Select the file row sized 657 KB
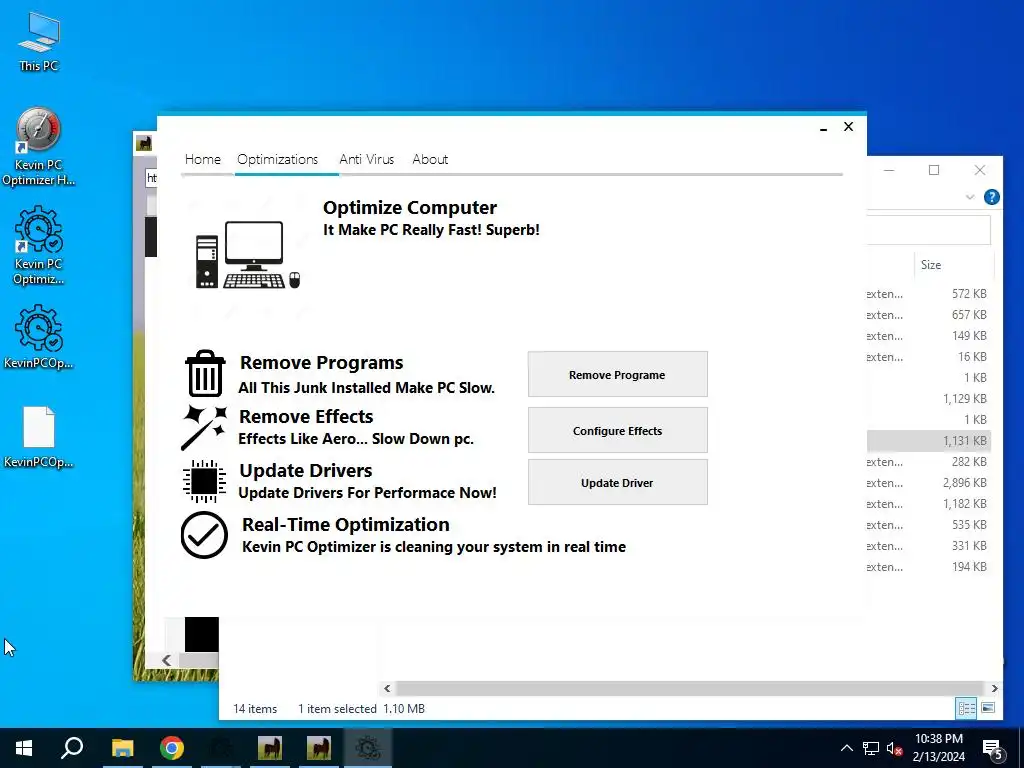Image resolution: width=1024 pixels, height=768 pixels. (928, 315)
